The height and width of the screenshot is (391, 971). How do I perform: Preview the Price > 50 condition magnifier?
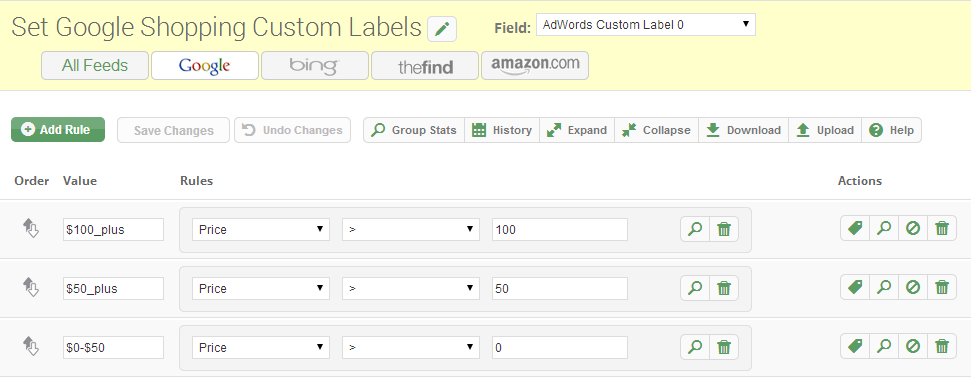(695, 288)
